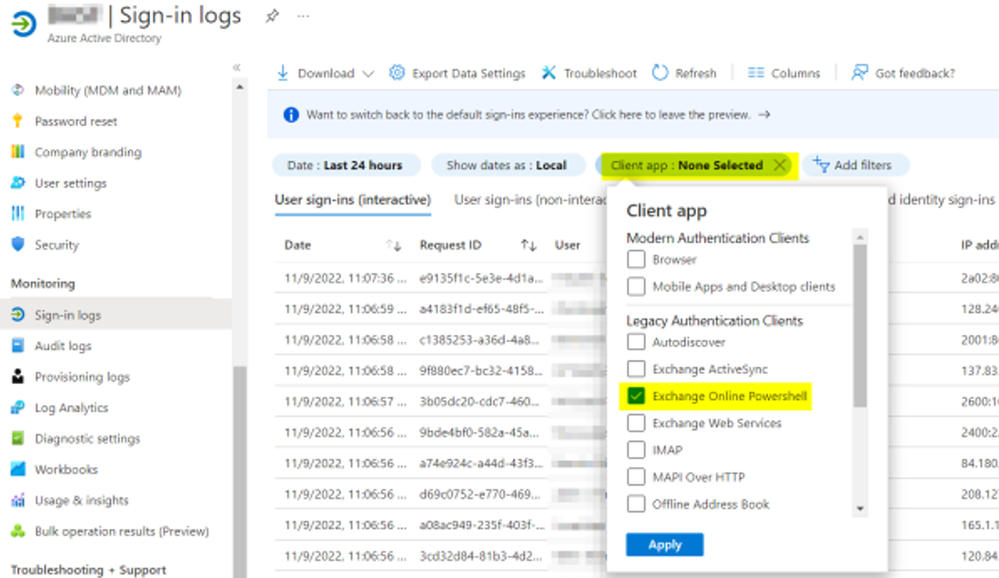Uncheck Exchange Online Powershell checkbox
The image size is (999, 578).
(x=636, y=396)
